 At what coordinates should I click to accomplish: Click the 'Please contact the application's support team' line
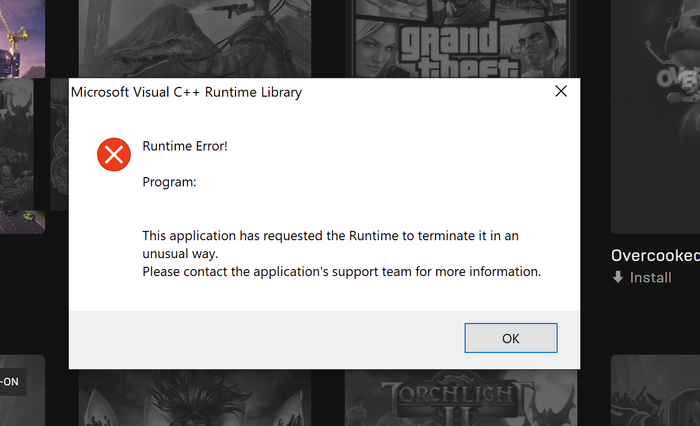[x=342, y=271]
